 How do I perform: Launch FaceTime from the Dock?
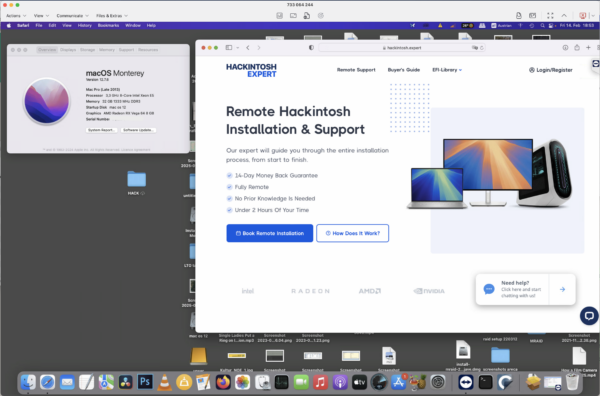pyautogui.click(x=301, y=382)
